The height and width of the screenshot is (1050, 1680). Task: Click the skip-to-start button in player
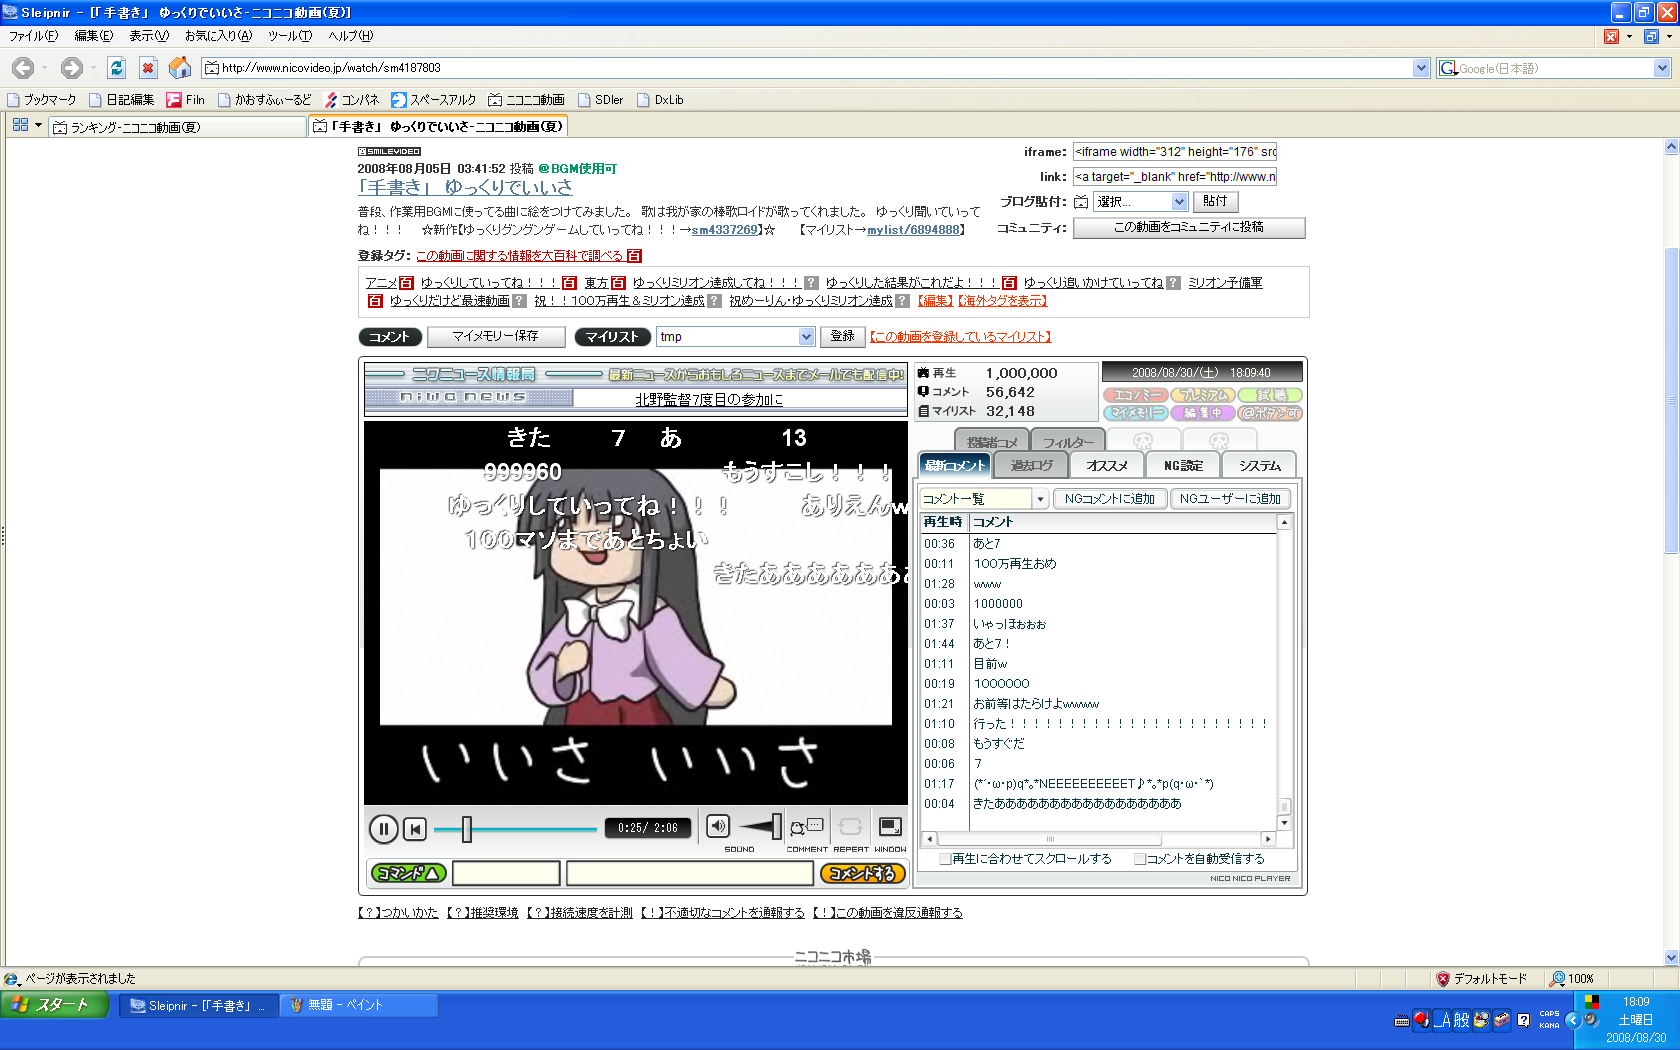(415, 829)
